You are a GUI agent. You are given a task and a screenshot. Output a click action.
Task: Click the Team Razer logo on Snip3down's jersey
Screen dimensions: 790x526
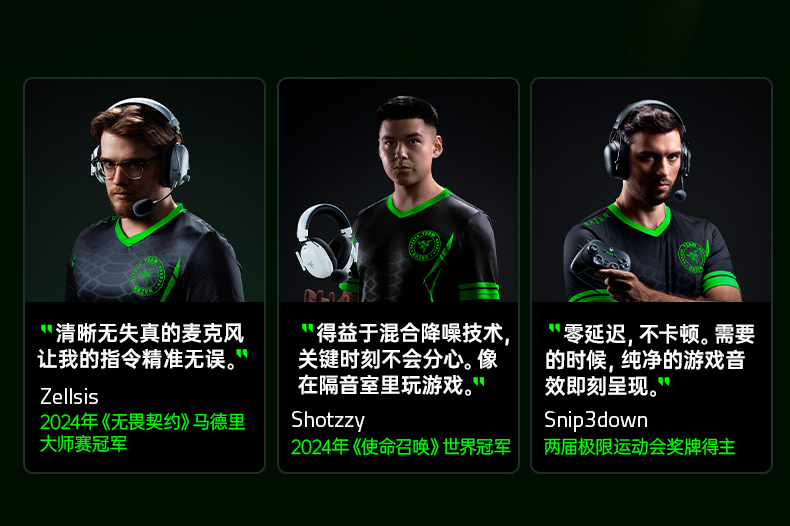(692, 256)
